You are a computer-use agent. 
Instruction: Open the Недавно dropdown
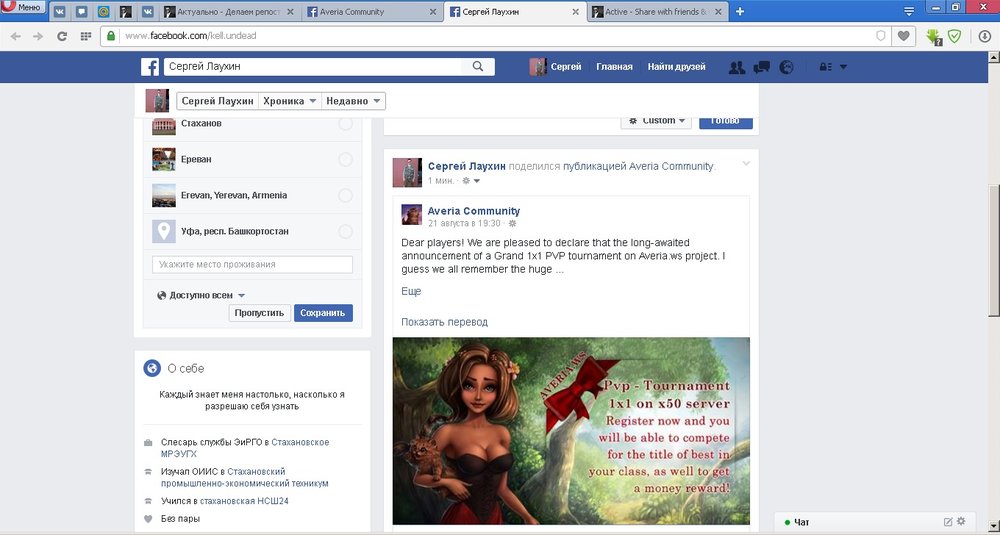[353, 101]
